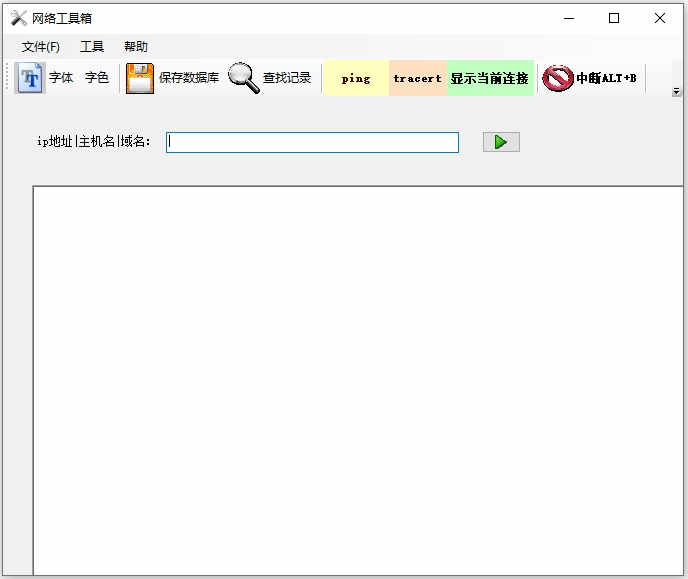Viewport: 688px width, 579px height.
Task: Click the 查找记录 label text
Action: (x=287, y=78)
